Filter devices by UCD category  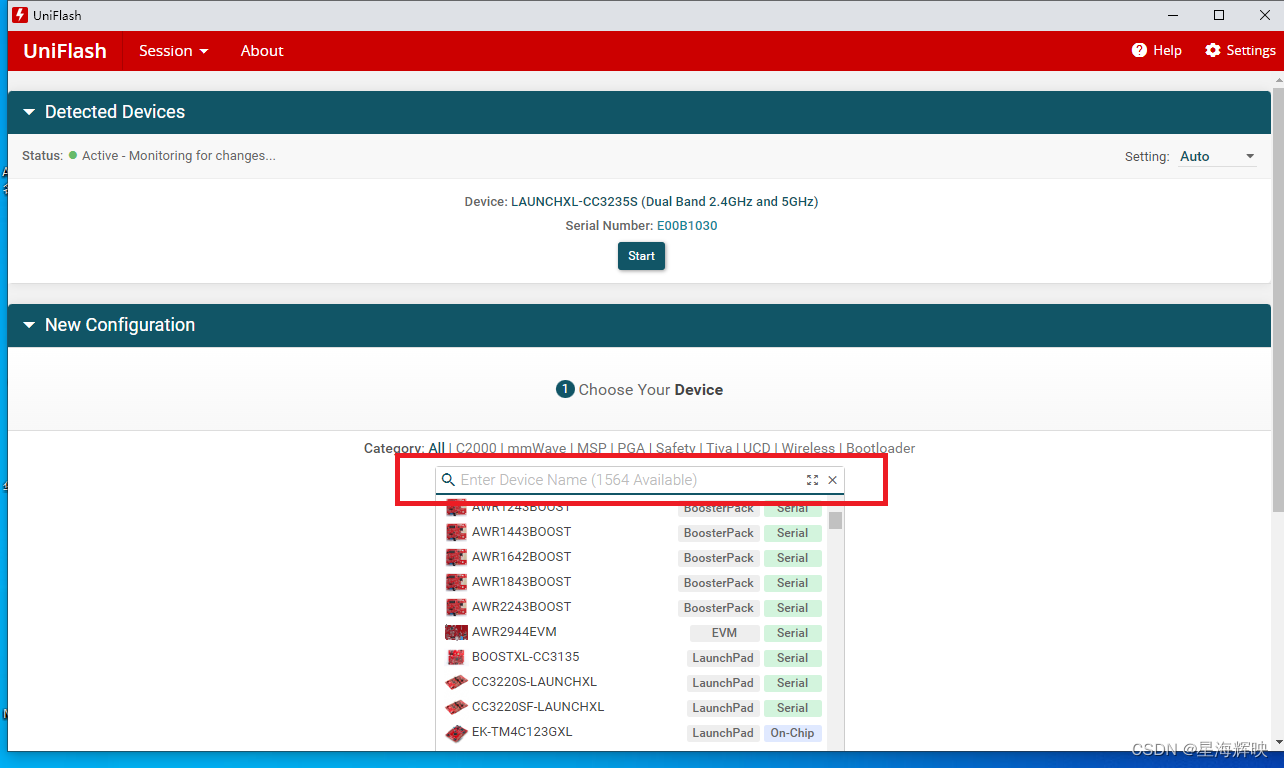click(x=757, y=449)
